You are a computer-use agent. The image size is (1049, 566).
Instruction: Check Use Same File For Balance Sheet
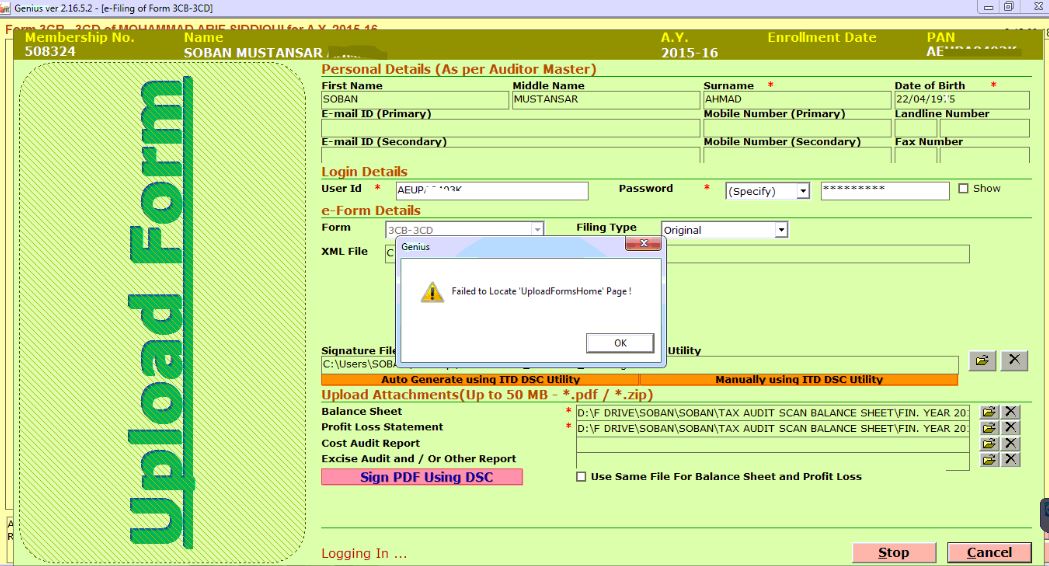pyautogui.click(x=582, y=477)
